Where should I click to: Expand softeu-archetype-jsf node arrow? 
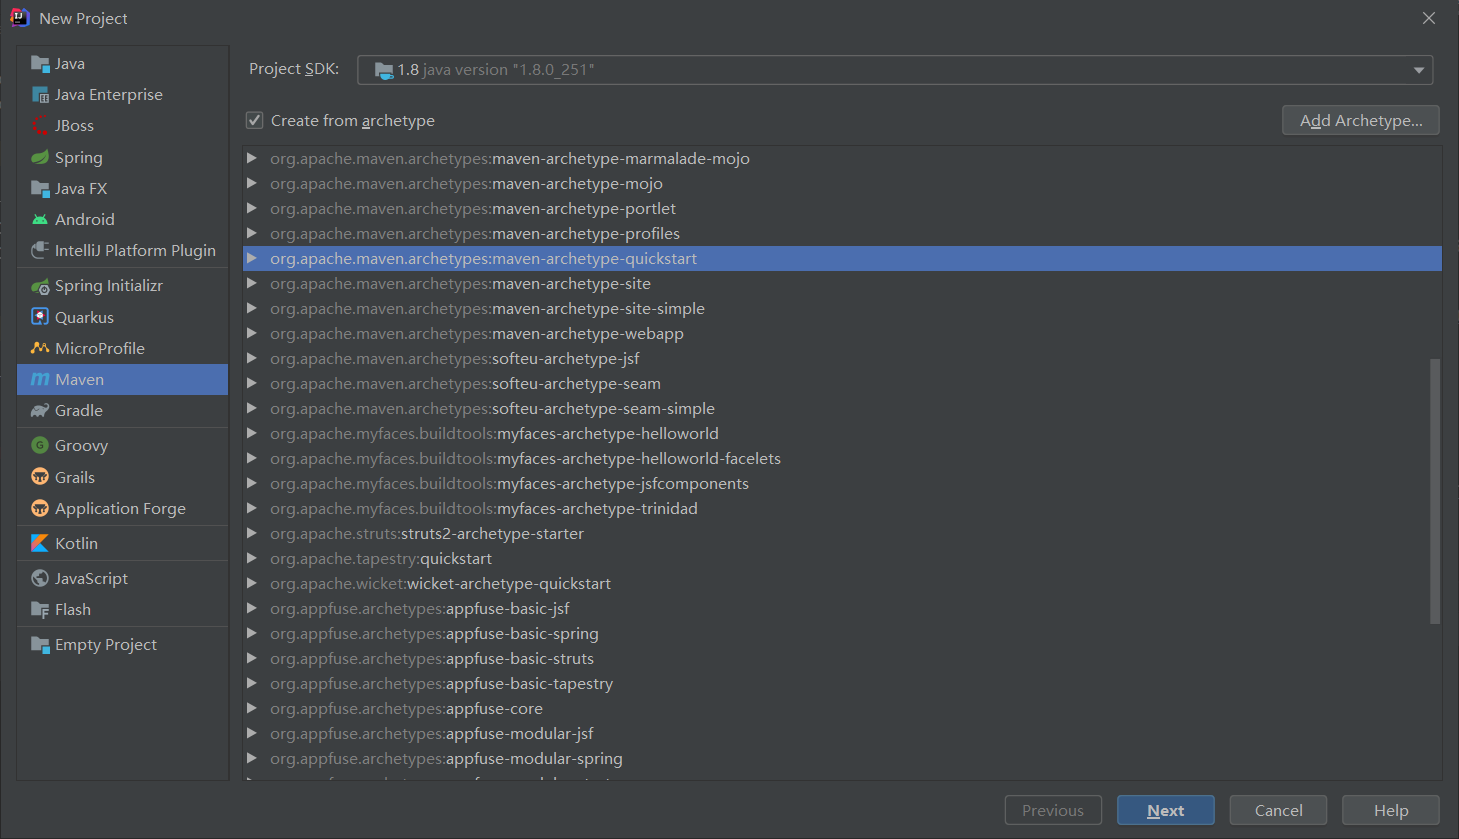(252, 358)
